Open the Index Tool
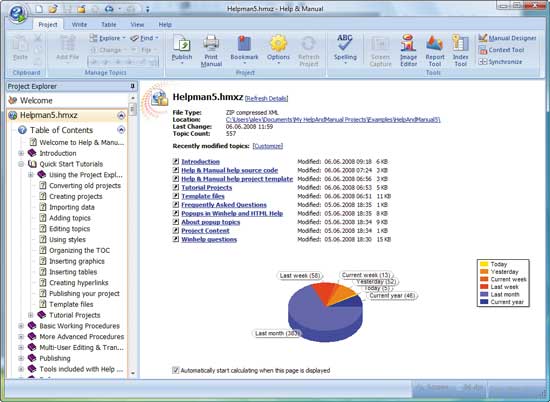This screenshot has width=550, height=402. click(460, 51)
